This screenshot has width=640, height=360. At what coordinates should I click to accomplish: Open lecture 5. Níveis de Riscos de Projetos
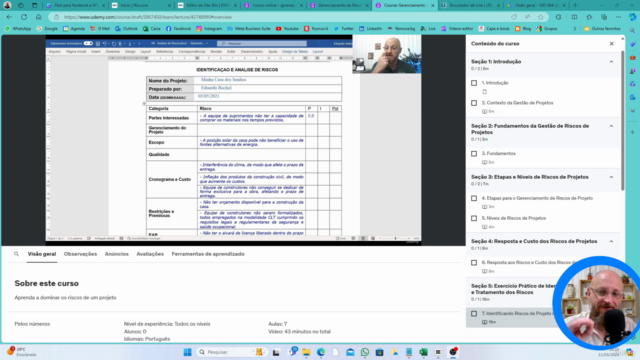tap(514, 218)
